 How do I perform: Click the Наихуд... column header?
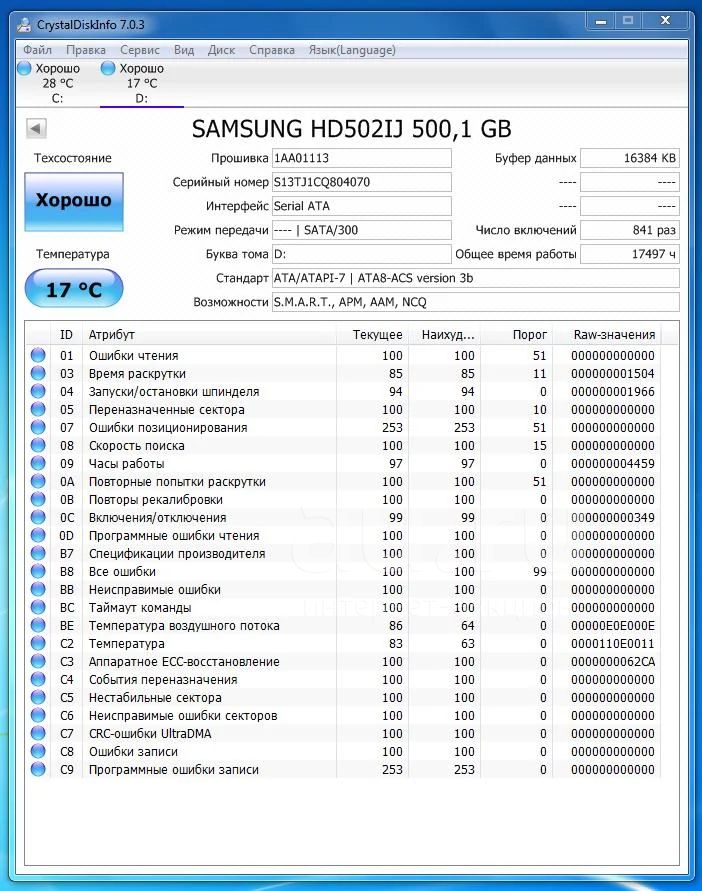click(x=446, y=335)
